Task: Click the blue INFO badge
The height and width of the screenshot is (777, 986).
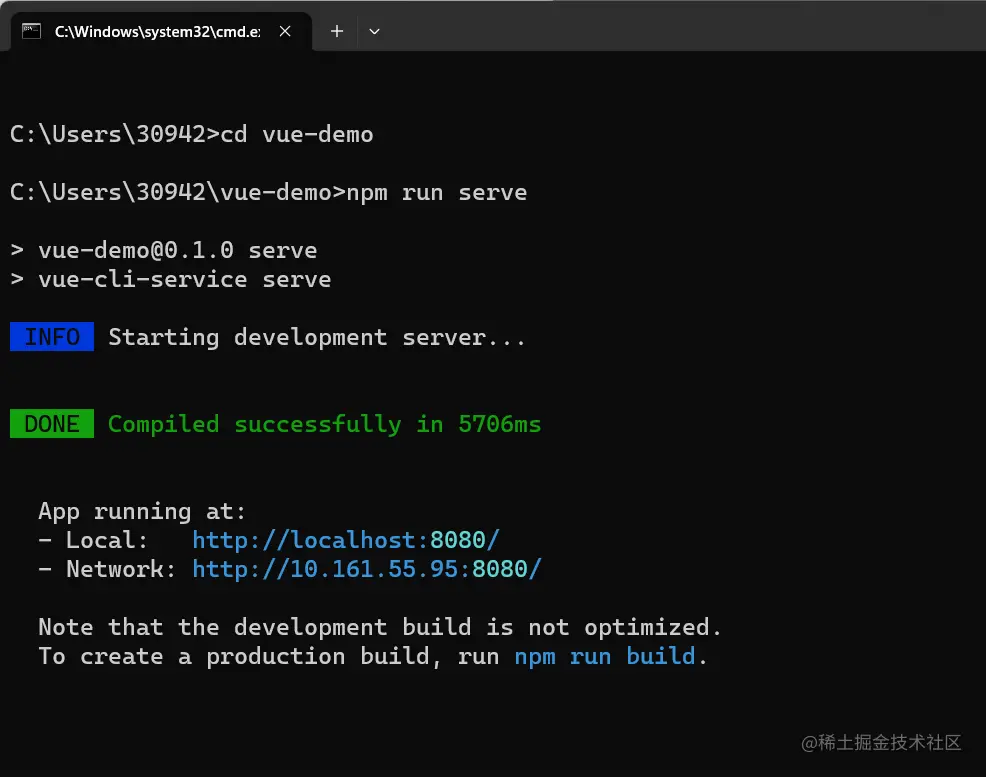Action: (52, 337)
